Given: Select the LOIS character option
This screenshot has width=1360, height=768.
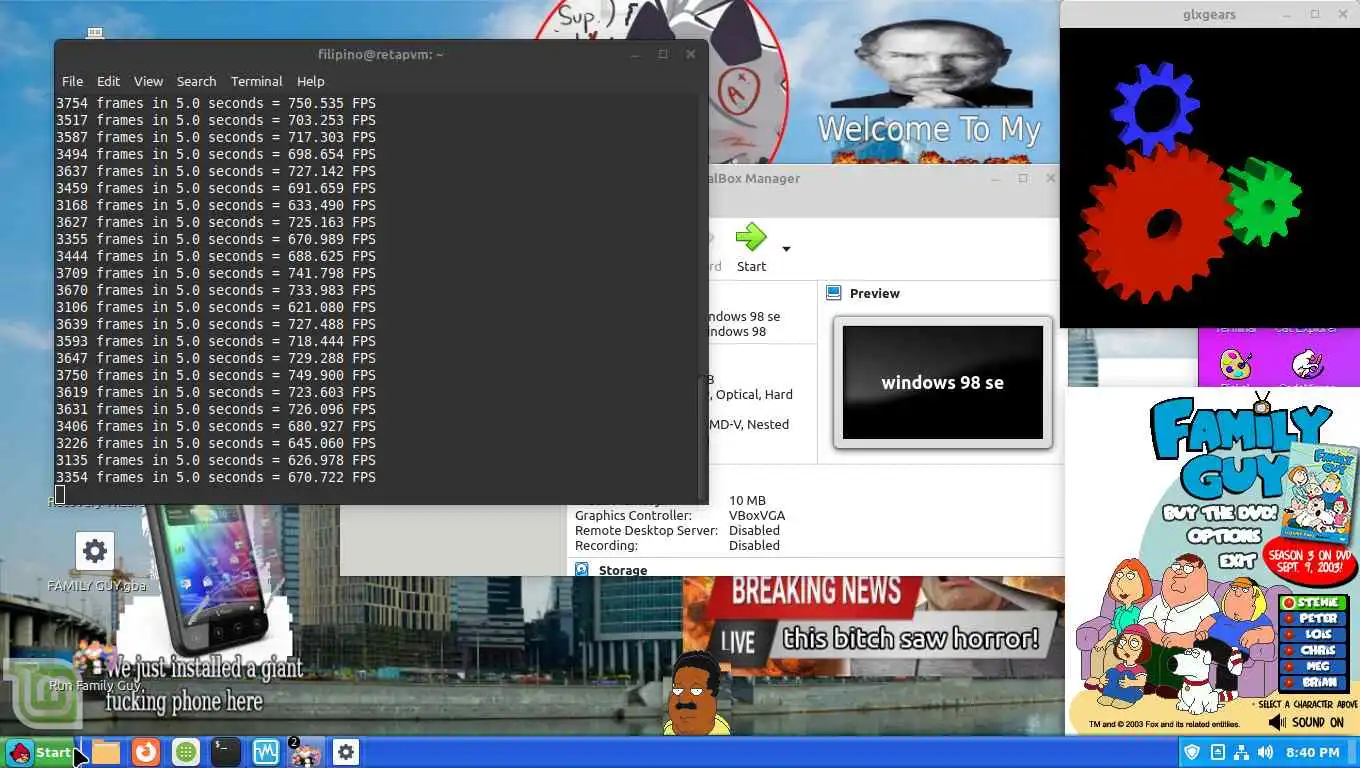Looking at the screenshot, I should pyautogui.click(x=1314, y=635).
